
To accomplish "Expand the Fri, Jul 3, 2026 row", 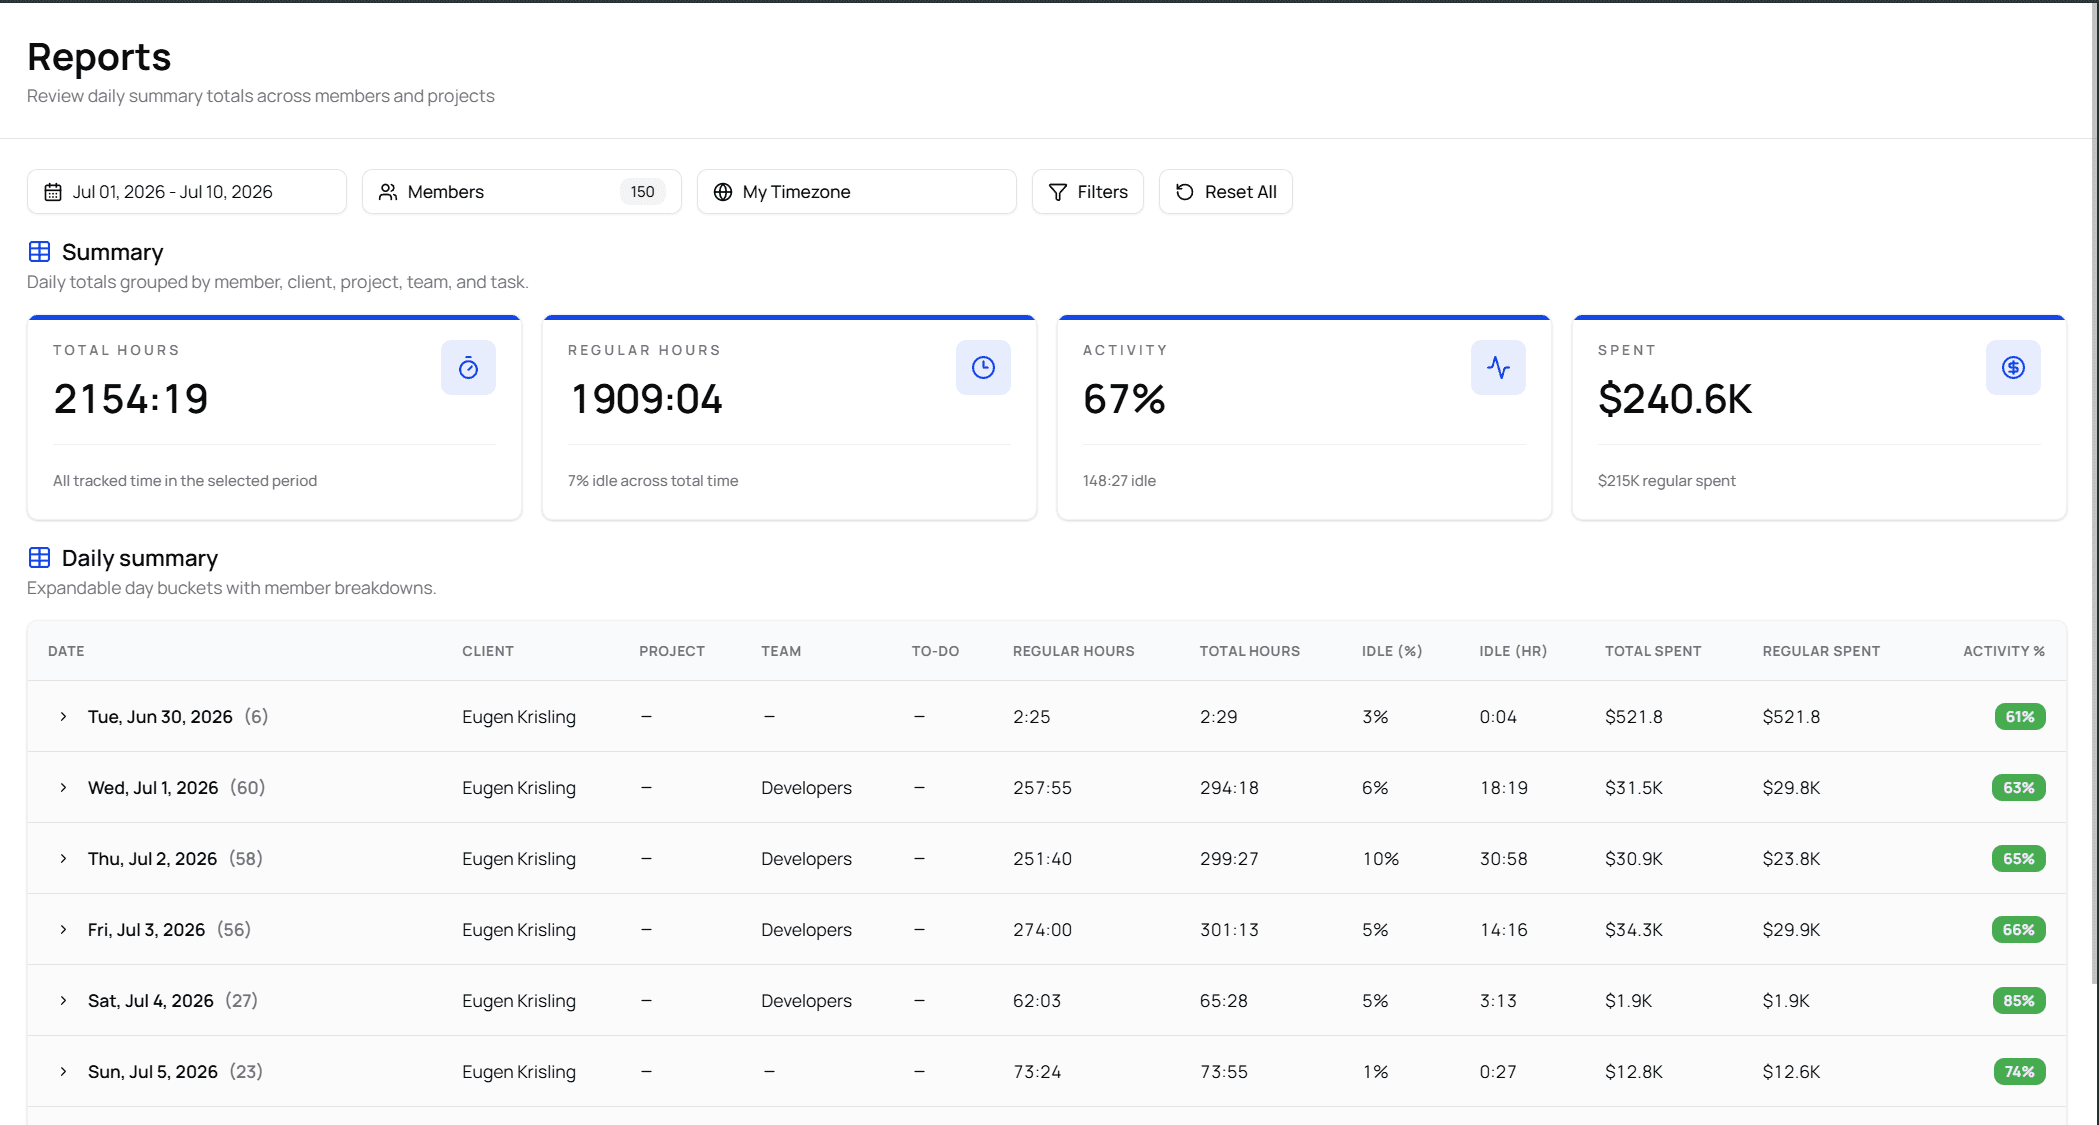I will (x=63, y=929).
